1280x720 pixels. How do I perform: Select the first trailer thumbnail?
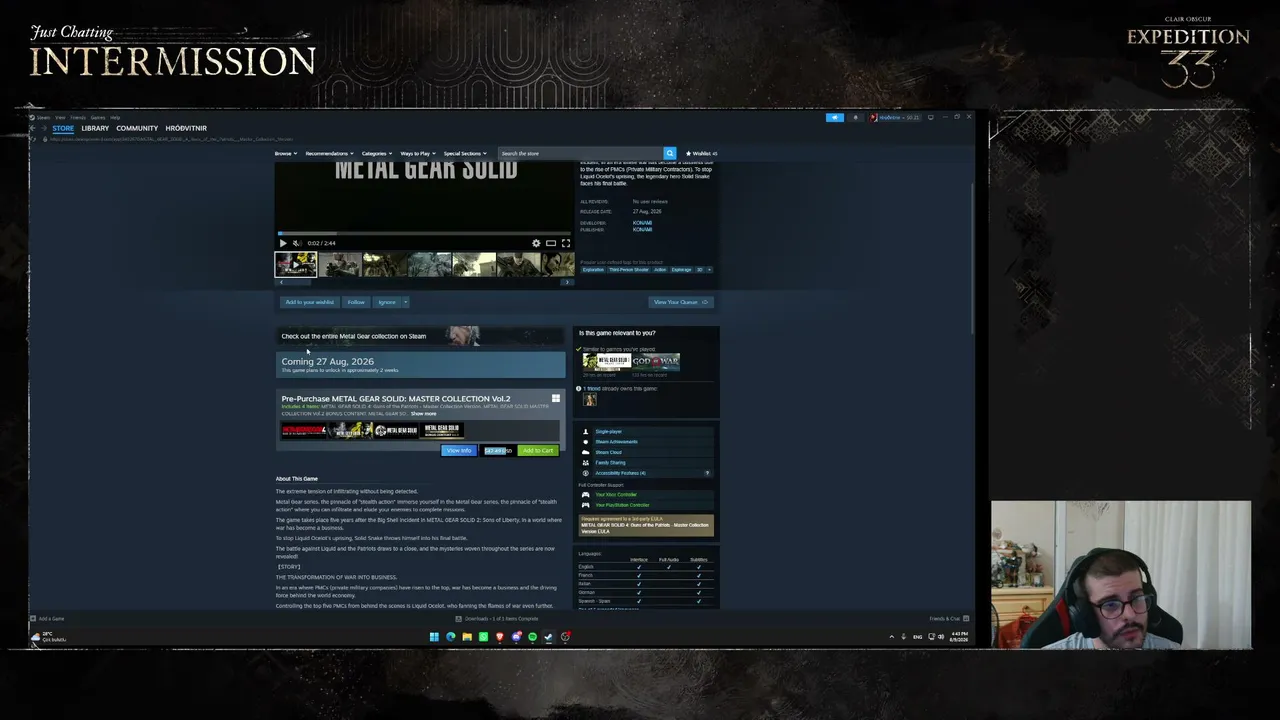(296, 264)
